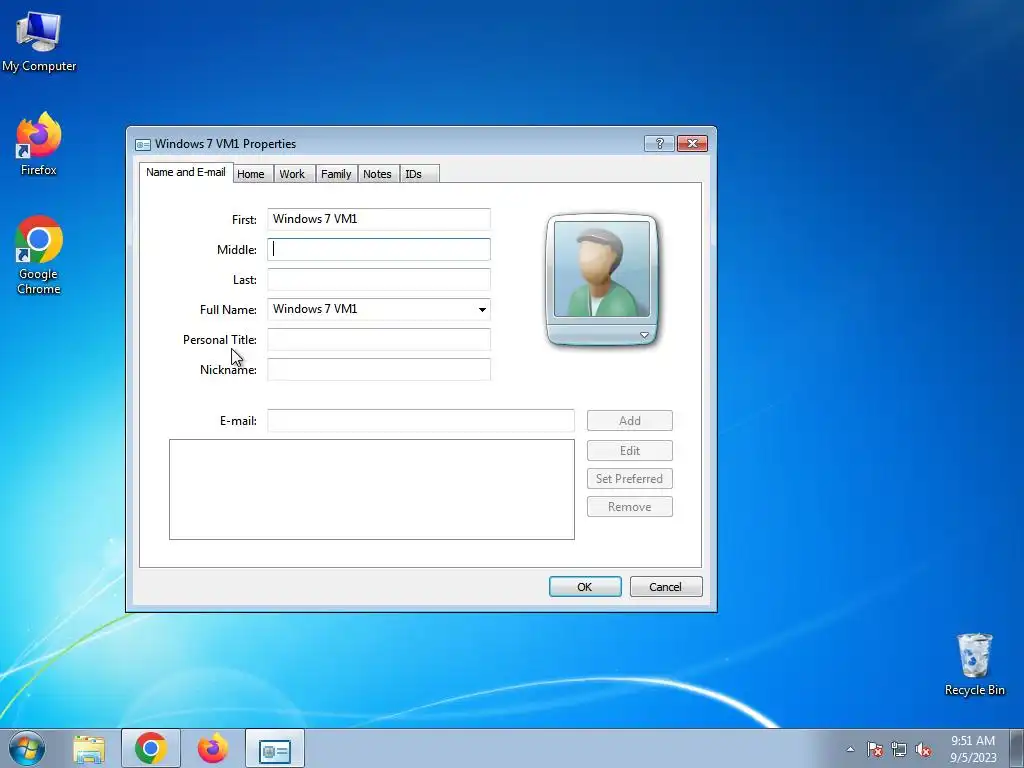This screenshot has height=768, width=1024.
Task: Open the contact picture dropdown arrow
Action: coord(644,335)
